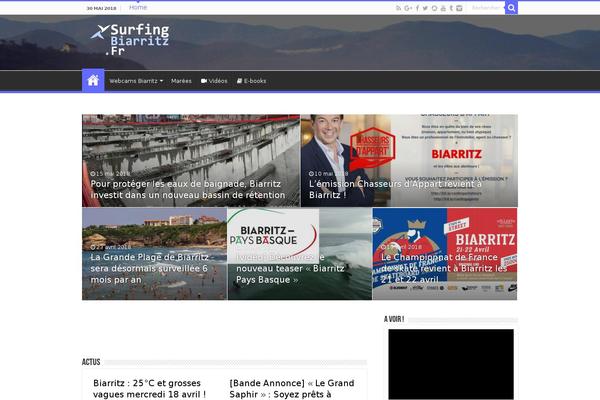Open Biarritz 25°C et grosses vagues article
This screenshot has height=400, width=600.
150,389
